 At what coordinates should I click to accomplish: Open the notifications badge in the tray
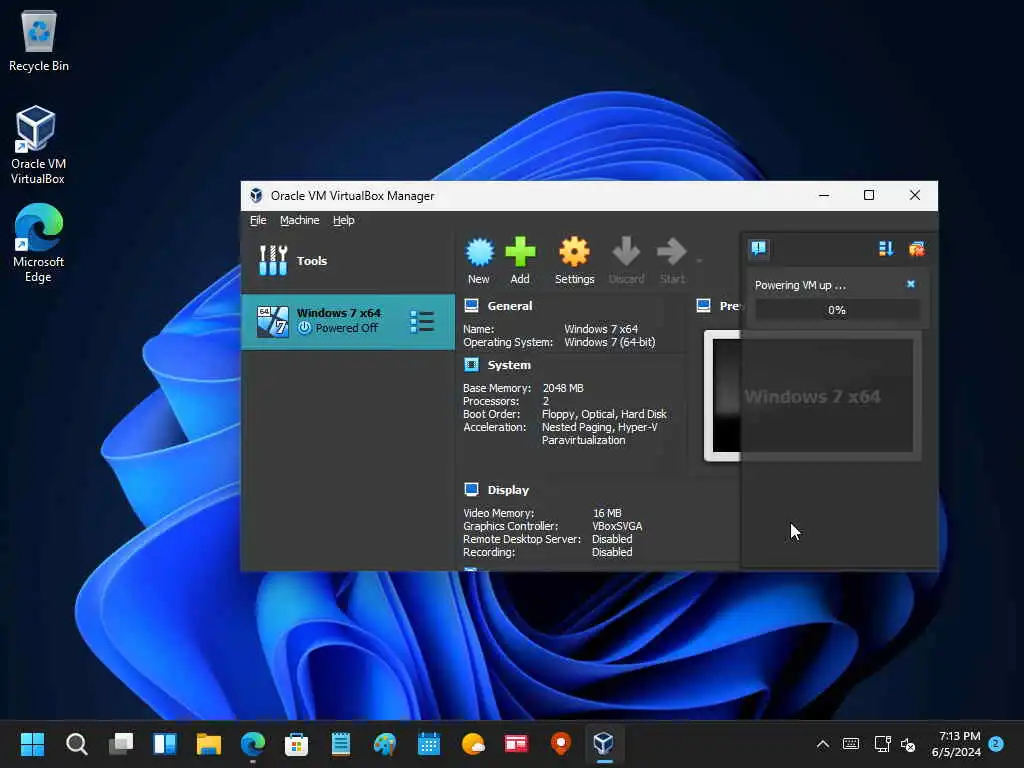coord(996,744)
